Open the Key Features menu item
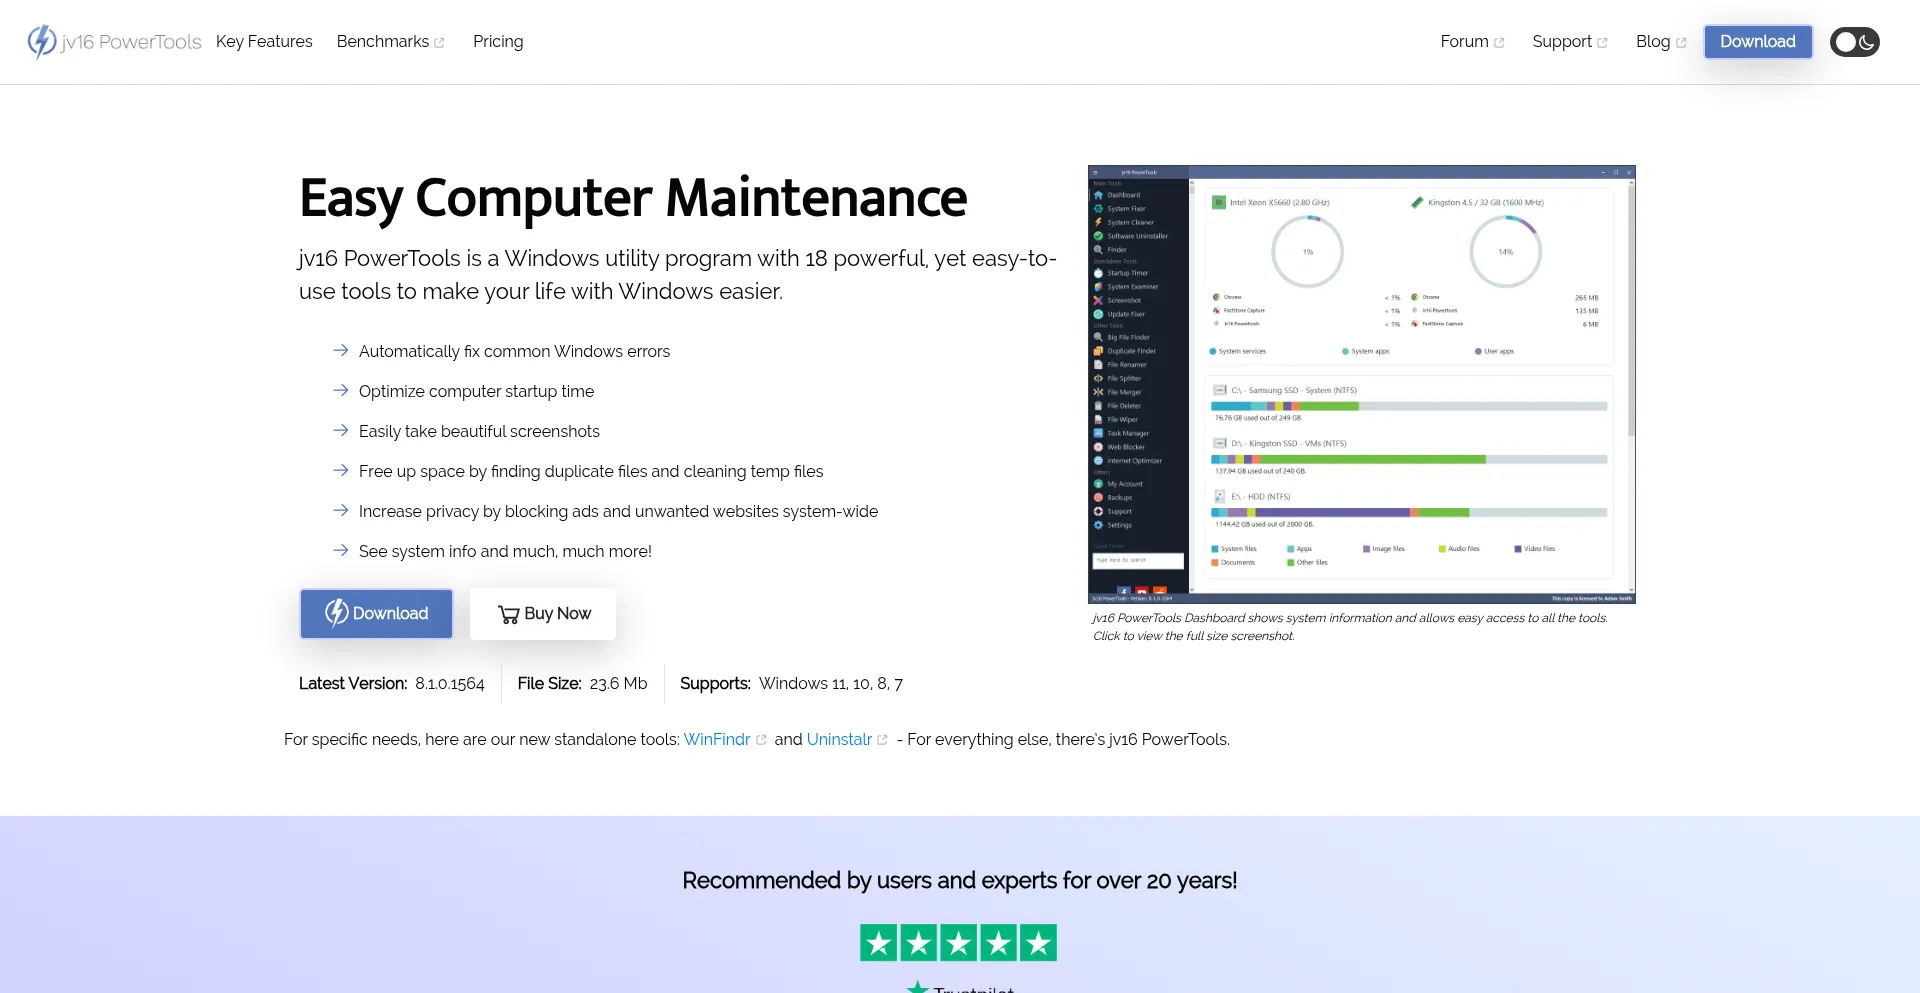 tap(264, 42)
